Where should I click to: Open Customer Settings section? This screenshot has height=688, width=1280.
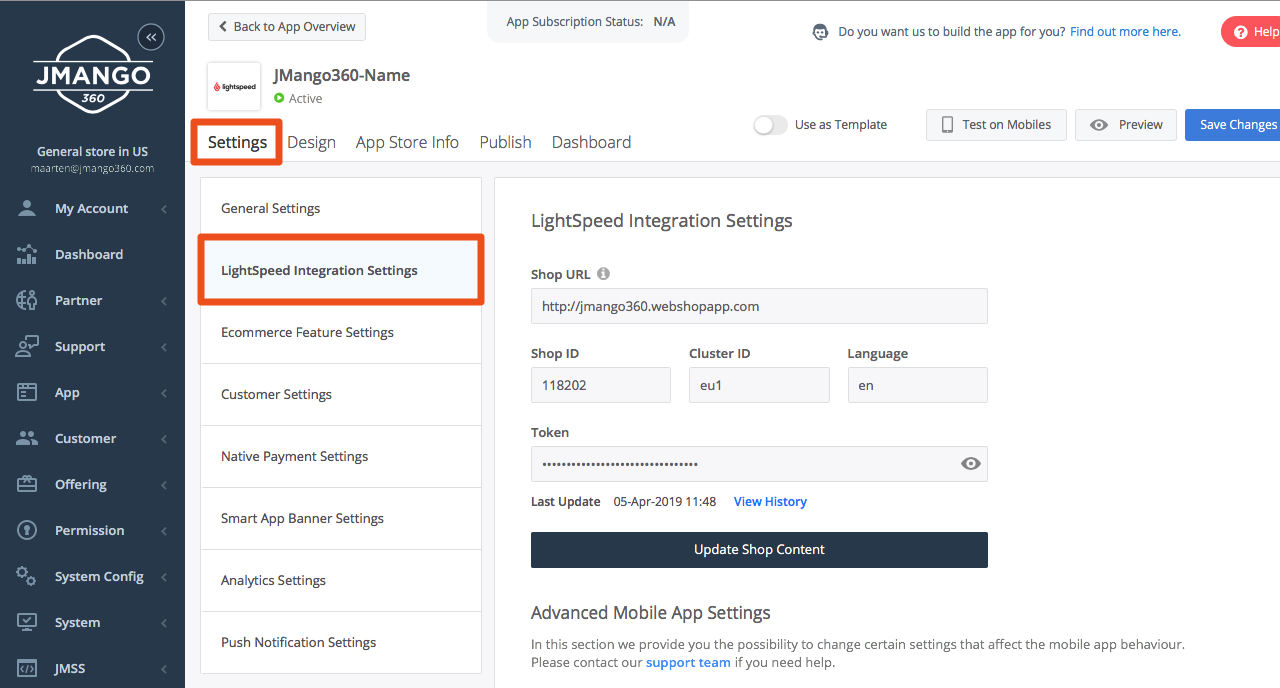pyautogui.click(x=341, y=394)
